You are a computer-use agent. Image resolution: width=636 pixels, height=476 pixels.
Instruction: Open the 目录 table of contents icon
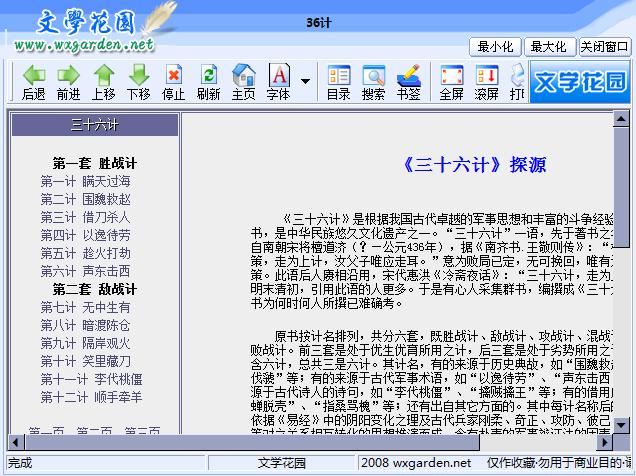(x=339, y=75)
